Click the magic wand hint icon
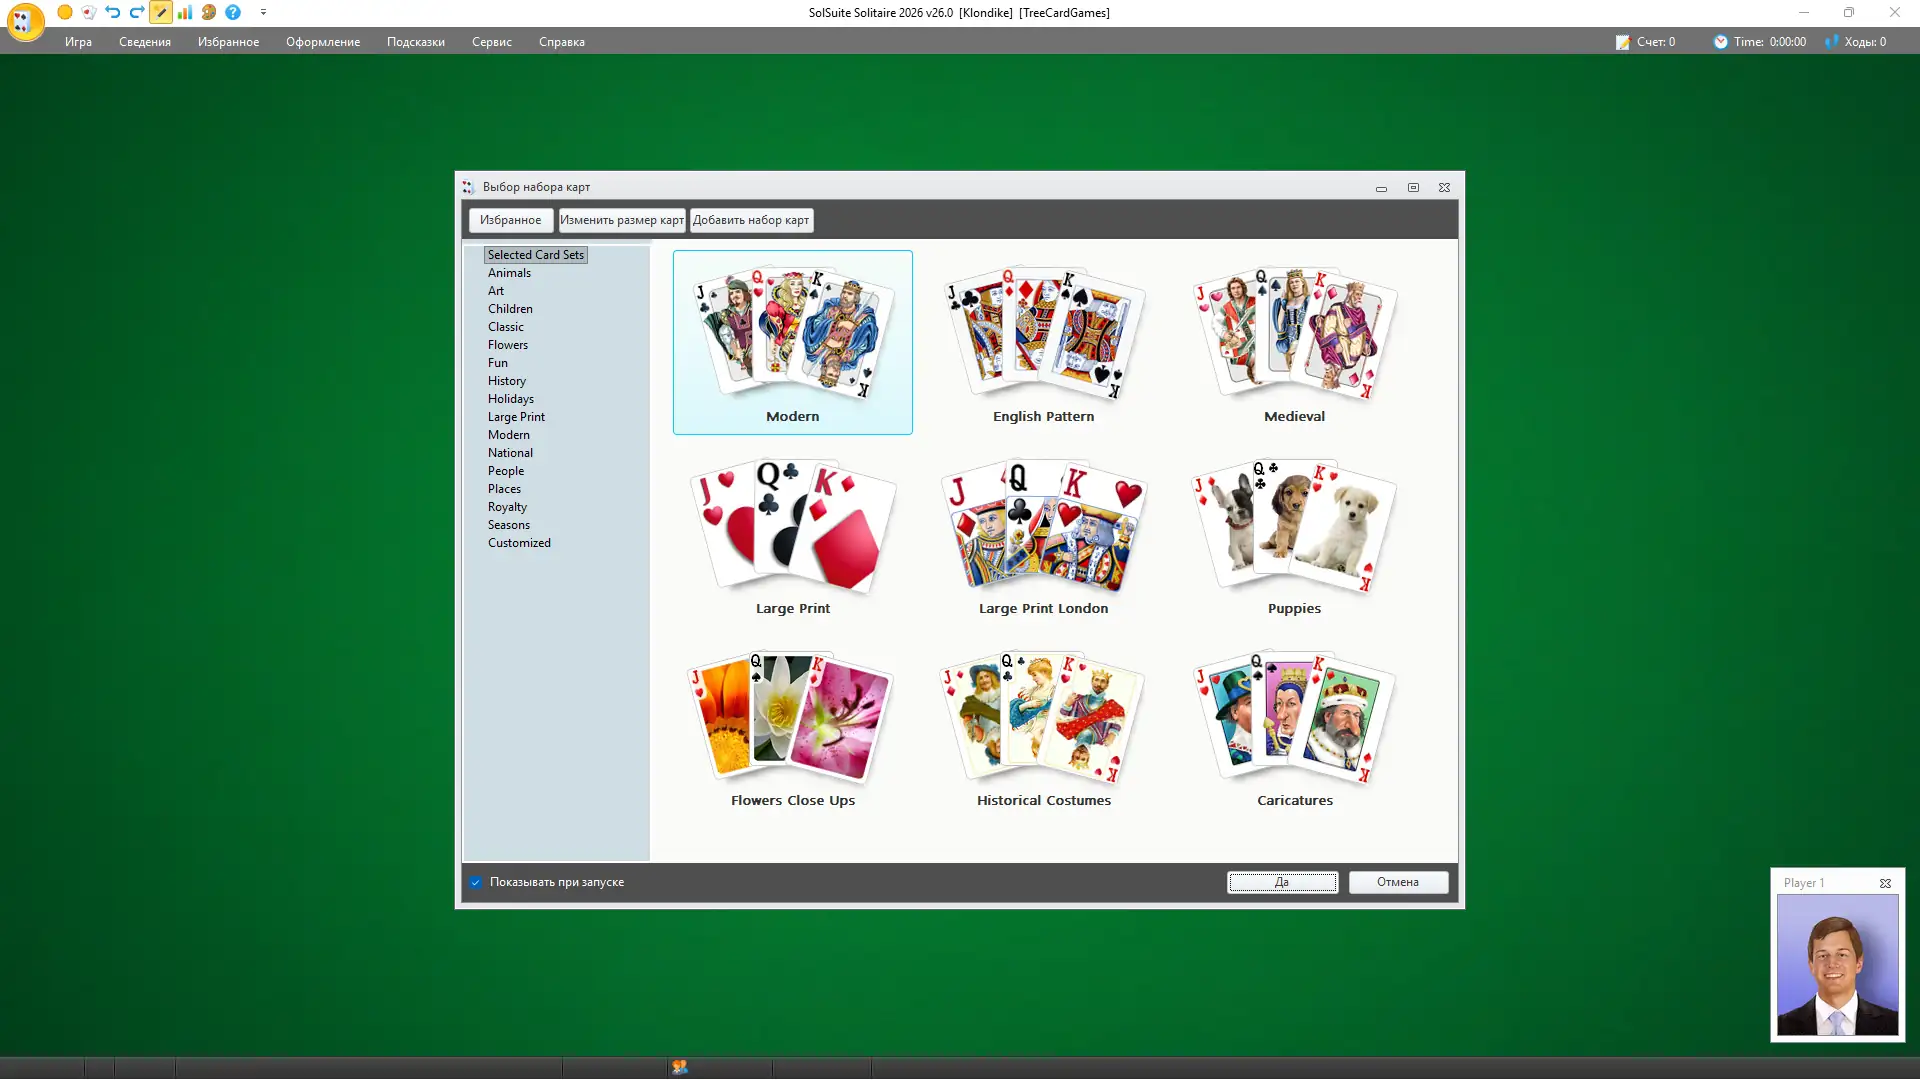 pyautogui.click(x=161, y=13)
